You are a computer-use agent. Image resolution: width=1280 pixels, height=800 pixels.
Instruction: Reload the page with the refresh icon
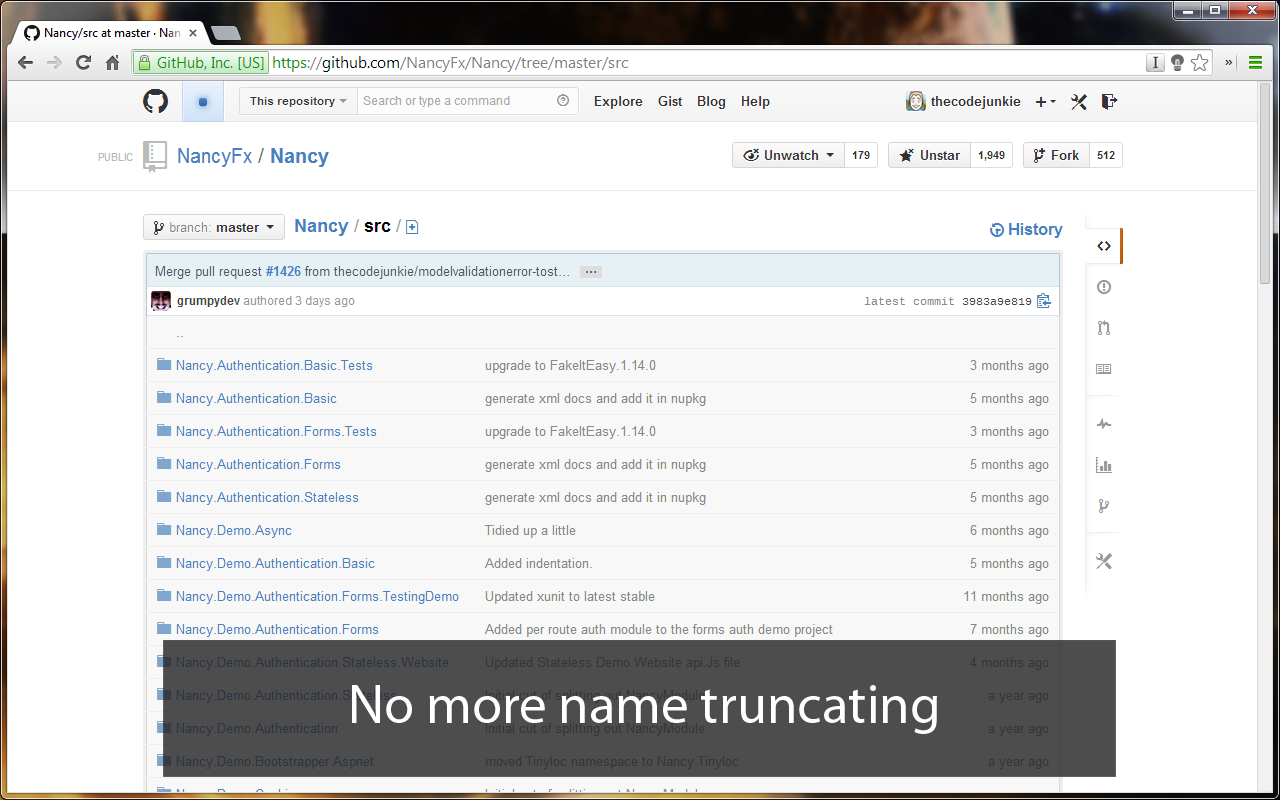point(84,62)
